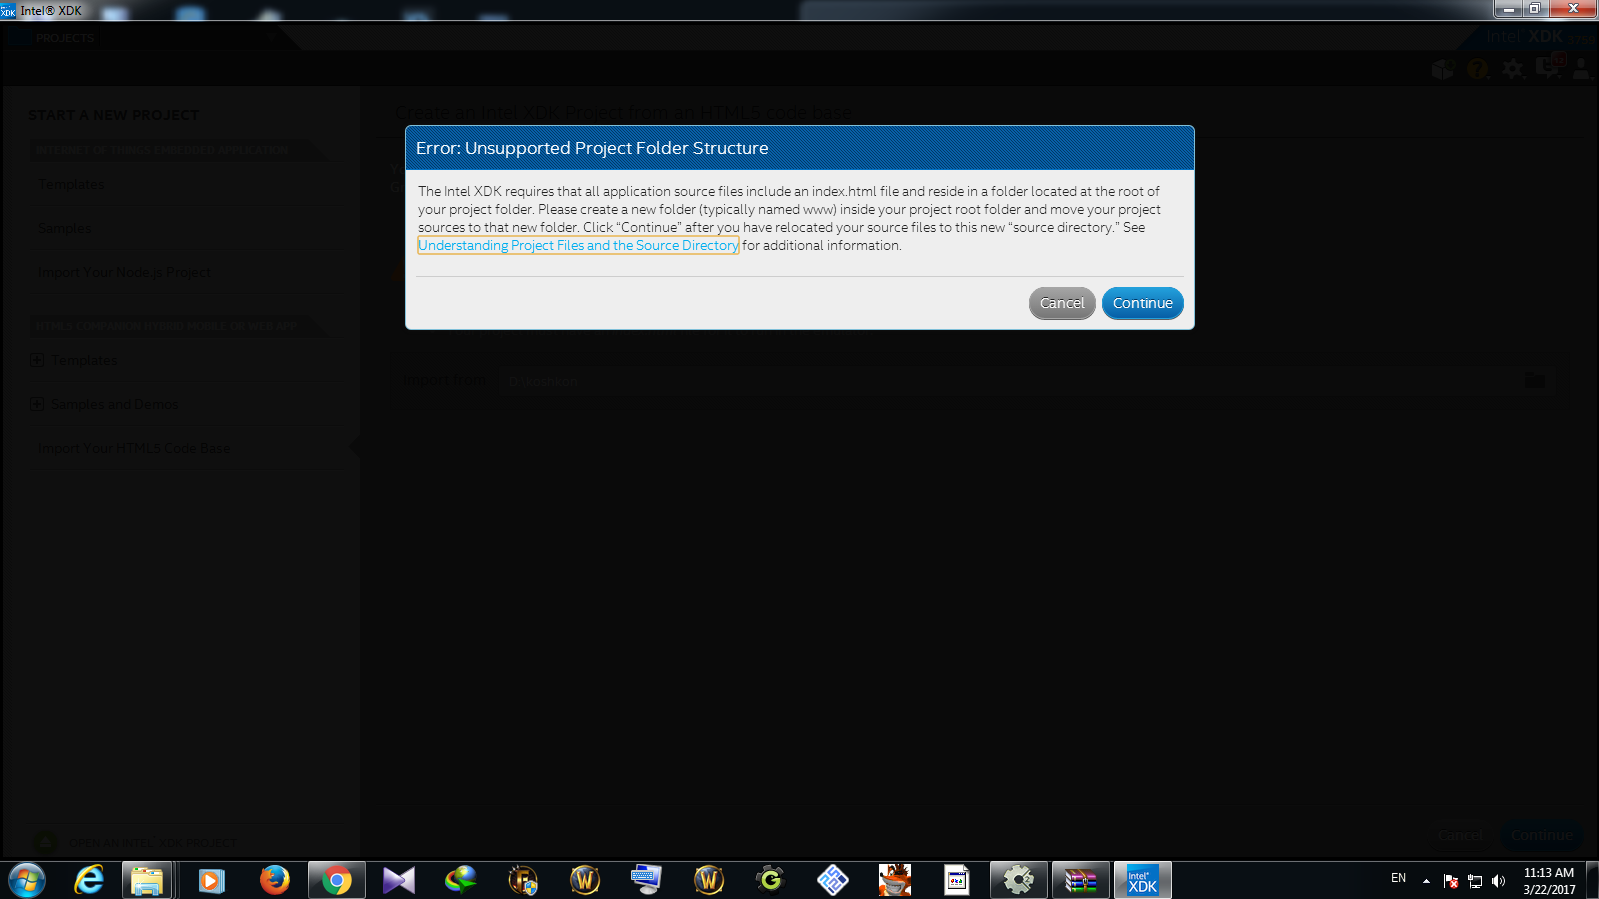Open the green G gear icon in taskbar
1599x899 pixels.
(770, 880)
